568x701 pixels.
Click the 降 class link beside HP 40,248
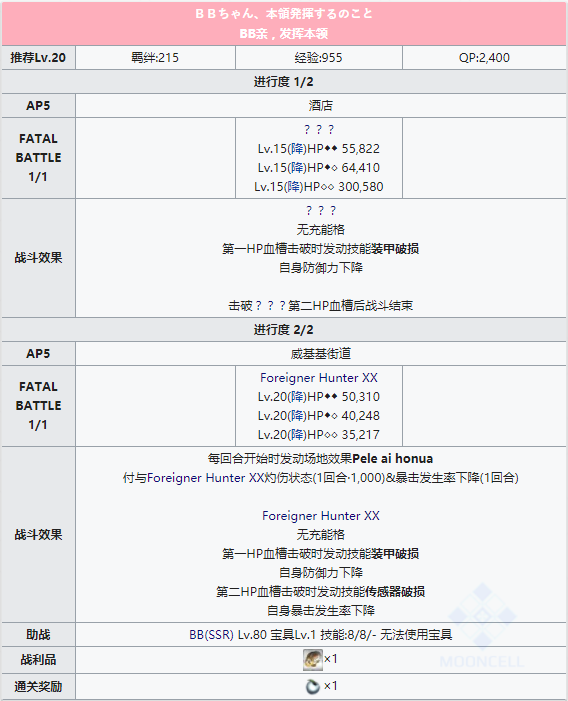point(297,416)
